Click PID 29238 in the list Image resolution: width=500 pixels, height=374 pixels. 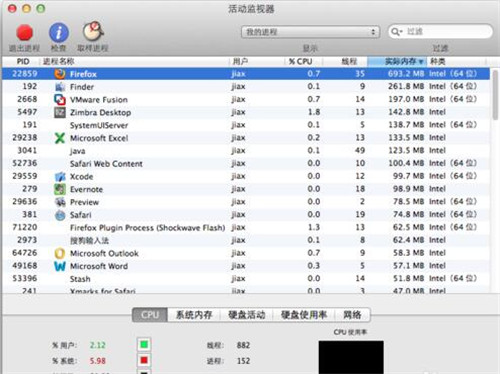click(x=25, y=137)
